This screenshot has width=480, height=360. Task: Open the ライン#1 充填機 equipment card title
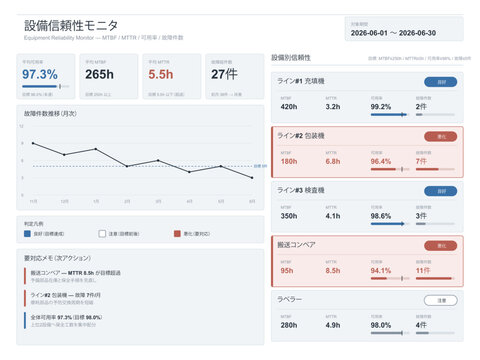coord(301,81)
